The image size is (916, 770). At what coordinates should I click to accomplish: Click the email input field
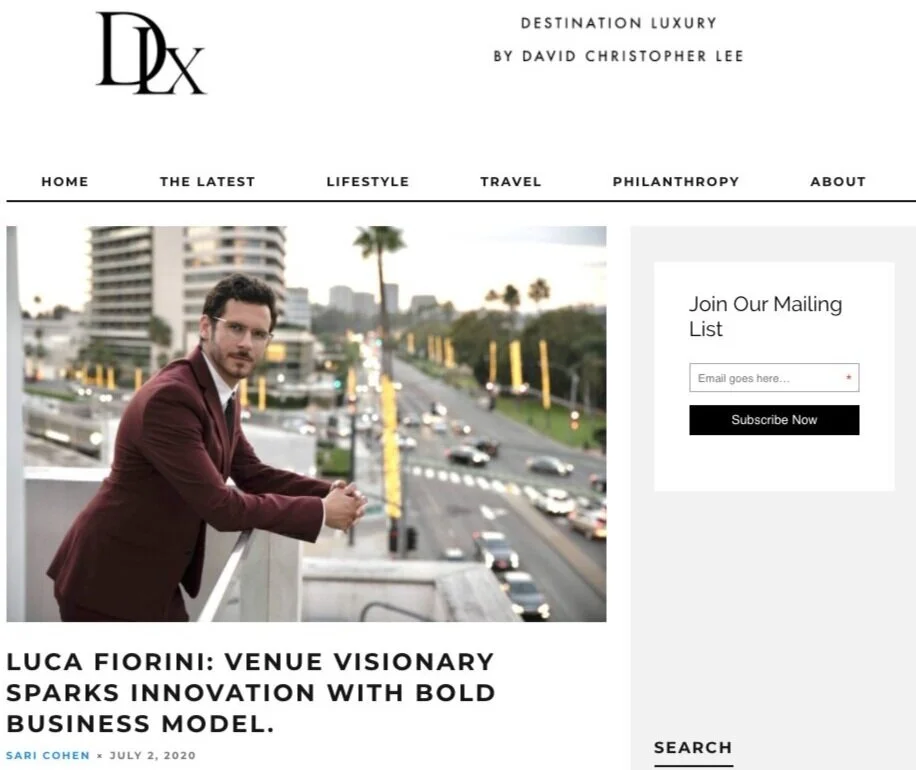(x=774, y=378)
